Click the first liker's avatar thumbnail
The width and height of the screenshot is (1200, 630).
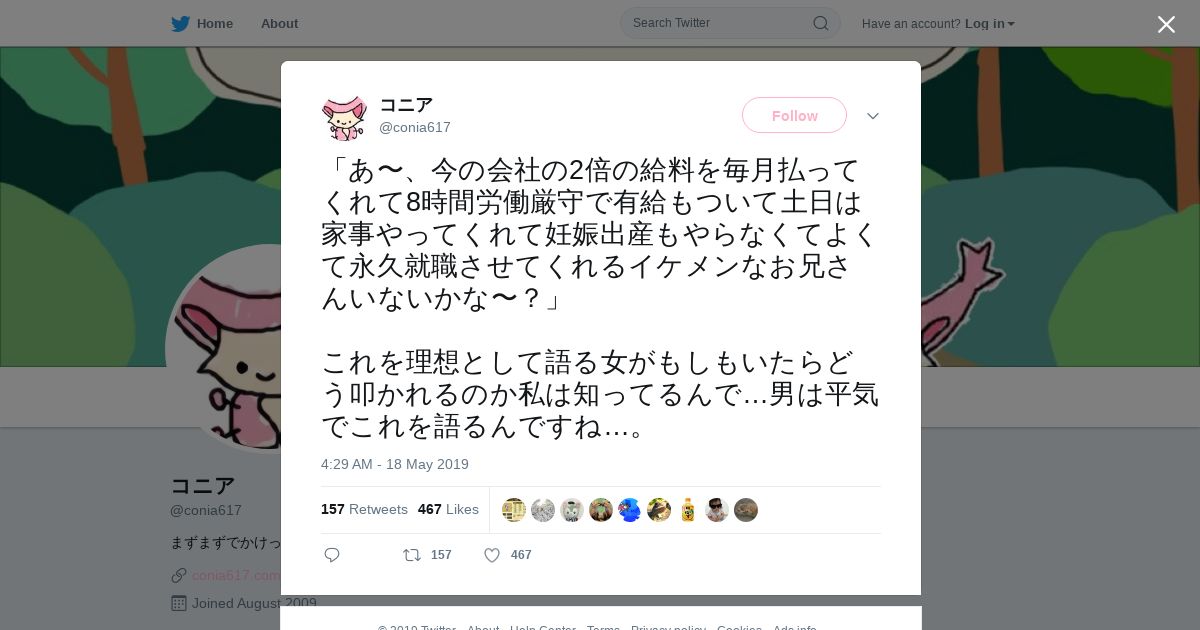pos(514,510)
